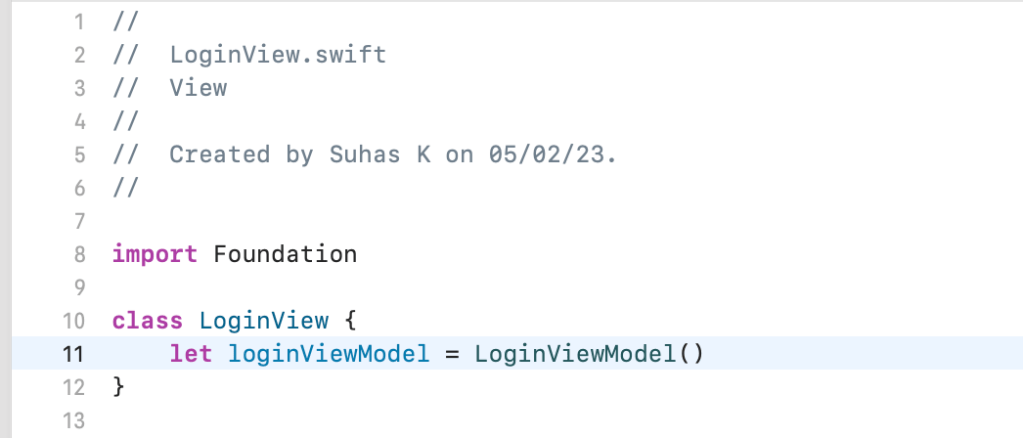Place cursor on the import keyword
1023x438 pixels.
point(155,254)
